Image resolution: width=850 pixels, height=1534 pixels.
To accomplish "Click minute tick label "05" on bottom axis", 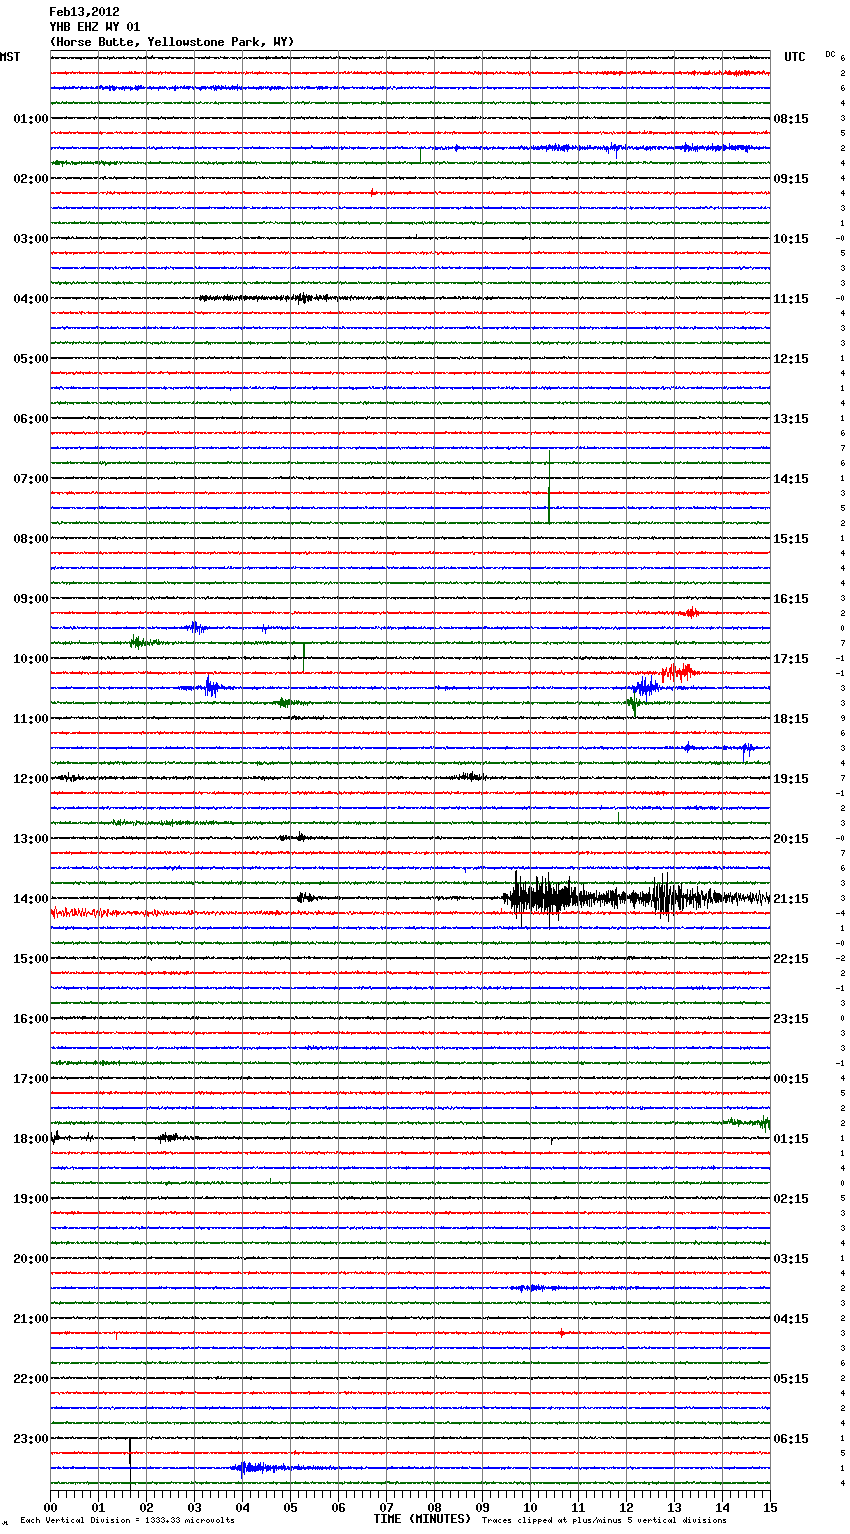I will [290, 1507].
